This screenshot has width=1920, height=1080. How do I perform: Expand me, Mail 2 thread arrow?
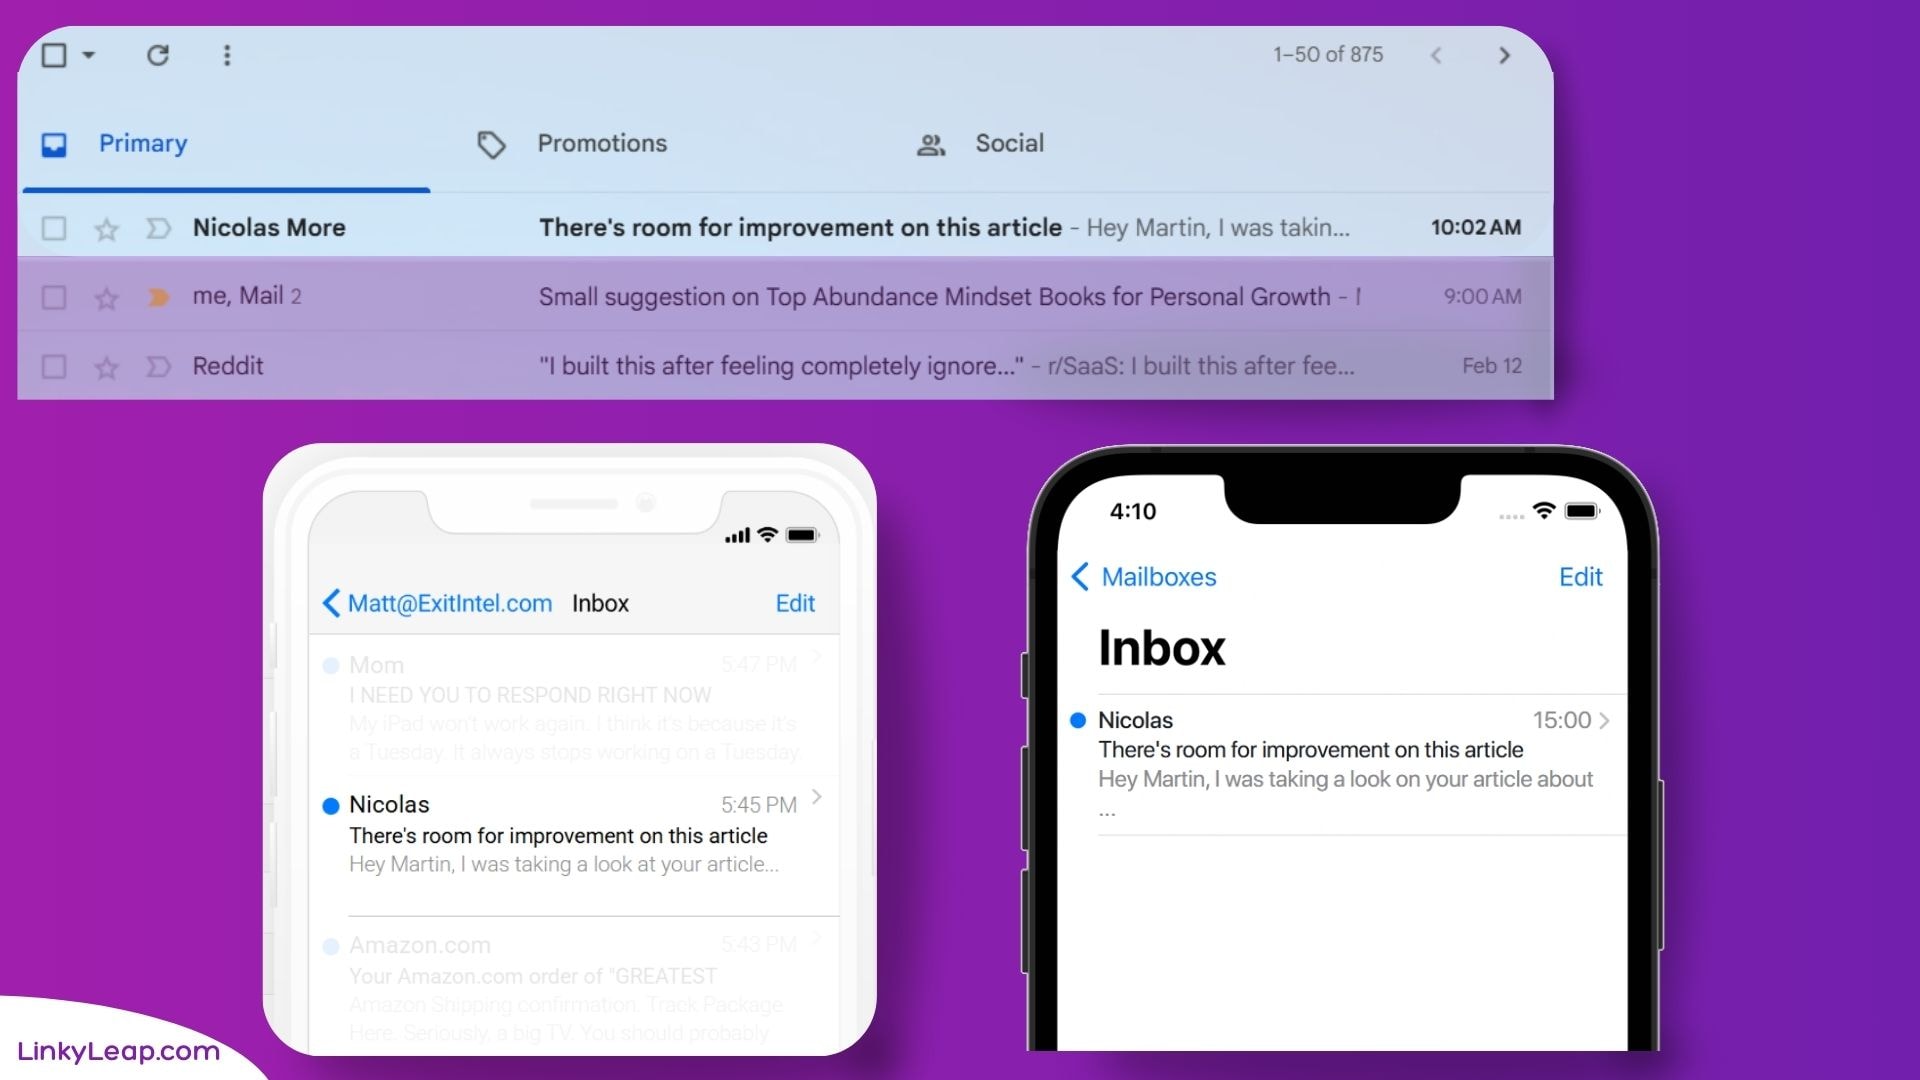pos(158,295)
